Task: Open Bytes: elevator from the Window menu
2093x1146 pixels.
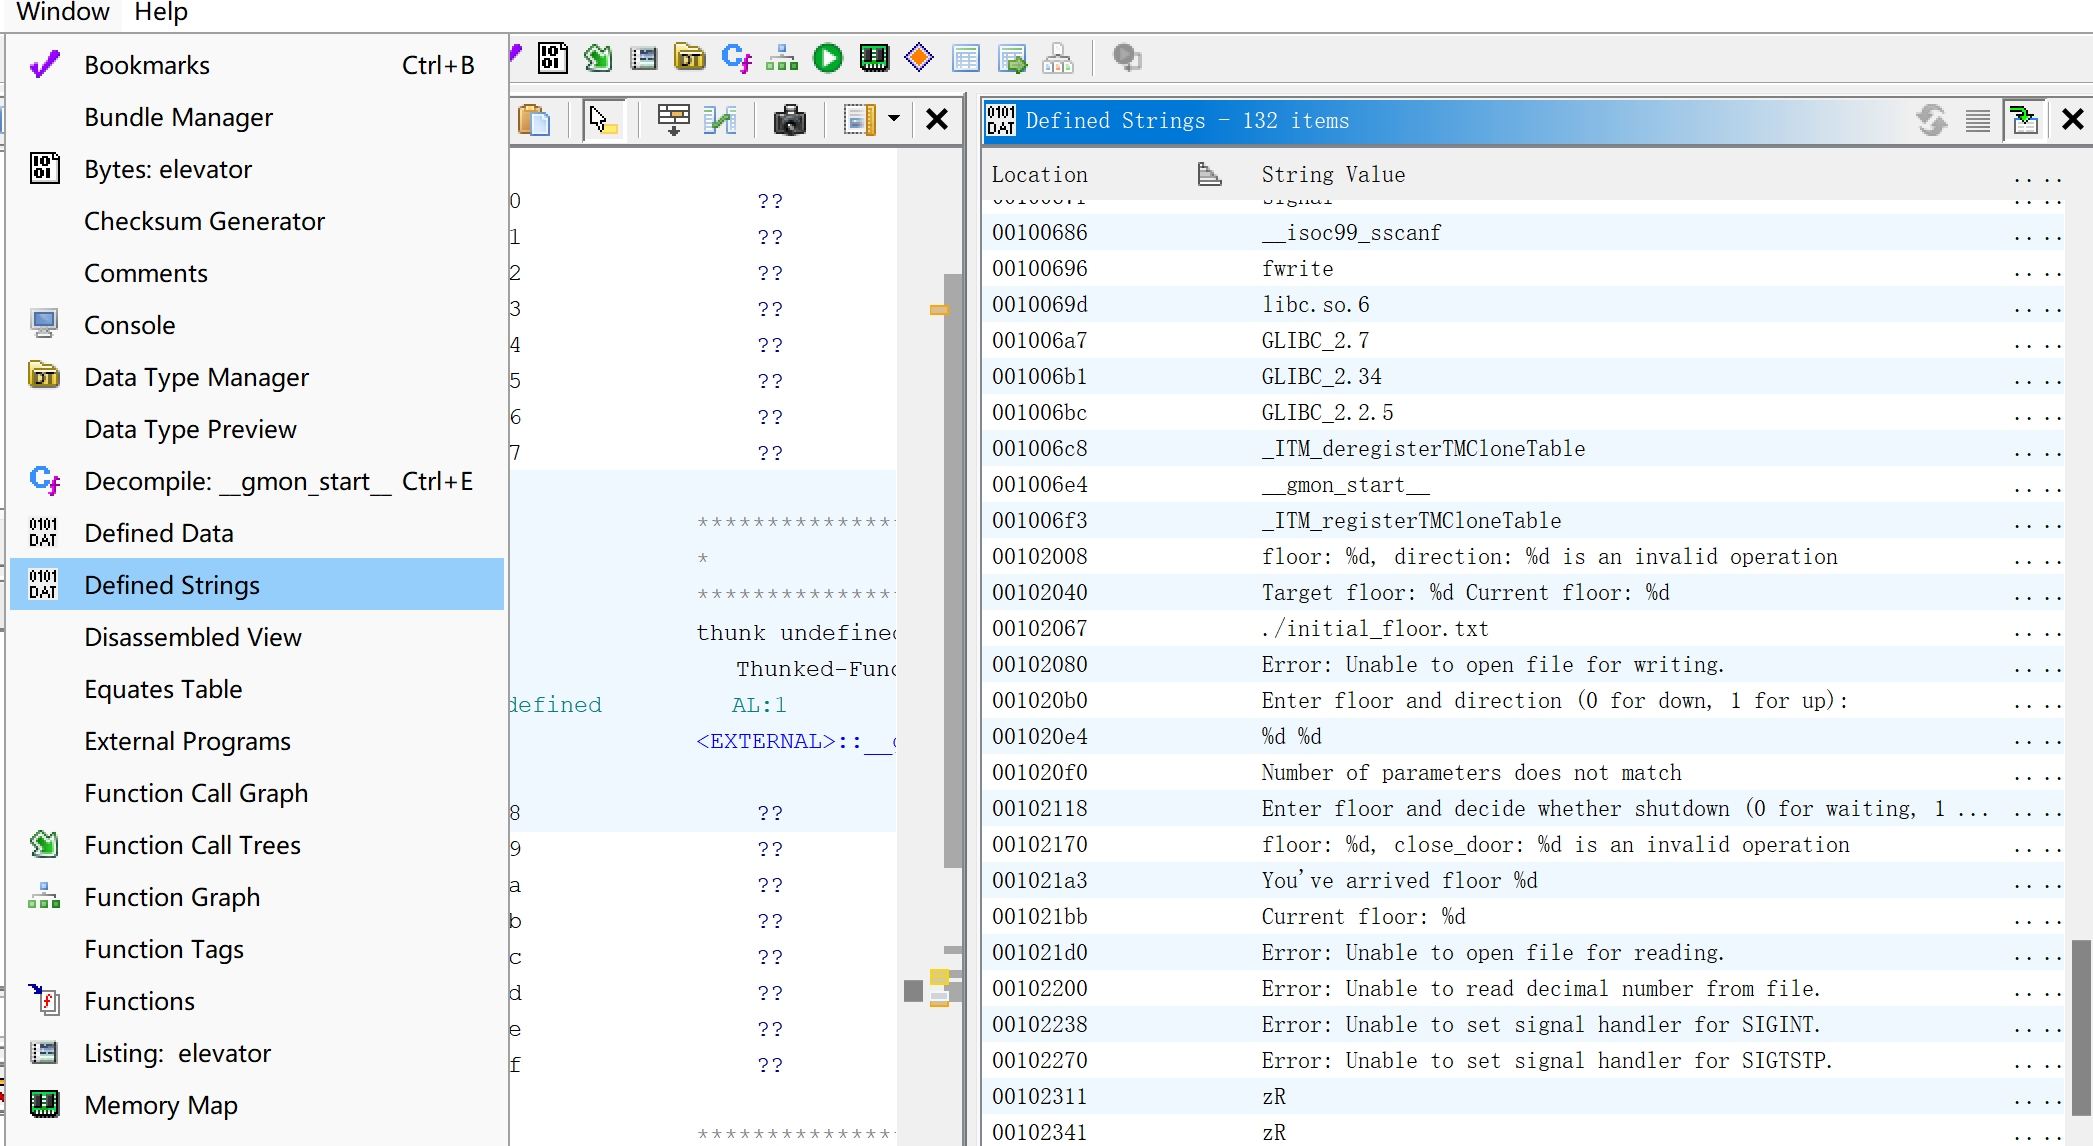Action: click(256, 169)
